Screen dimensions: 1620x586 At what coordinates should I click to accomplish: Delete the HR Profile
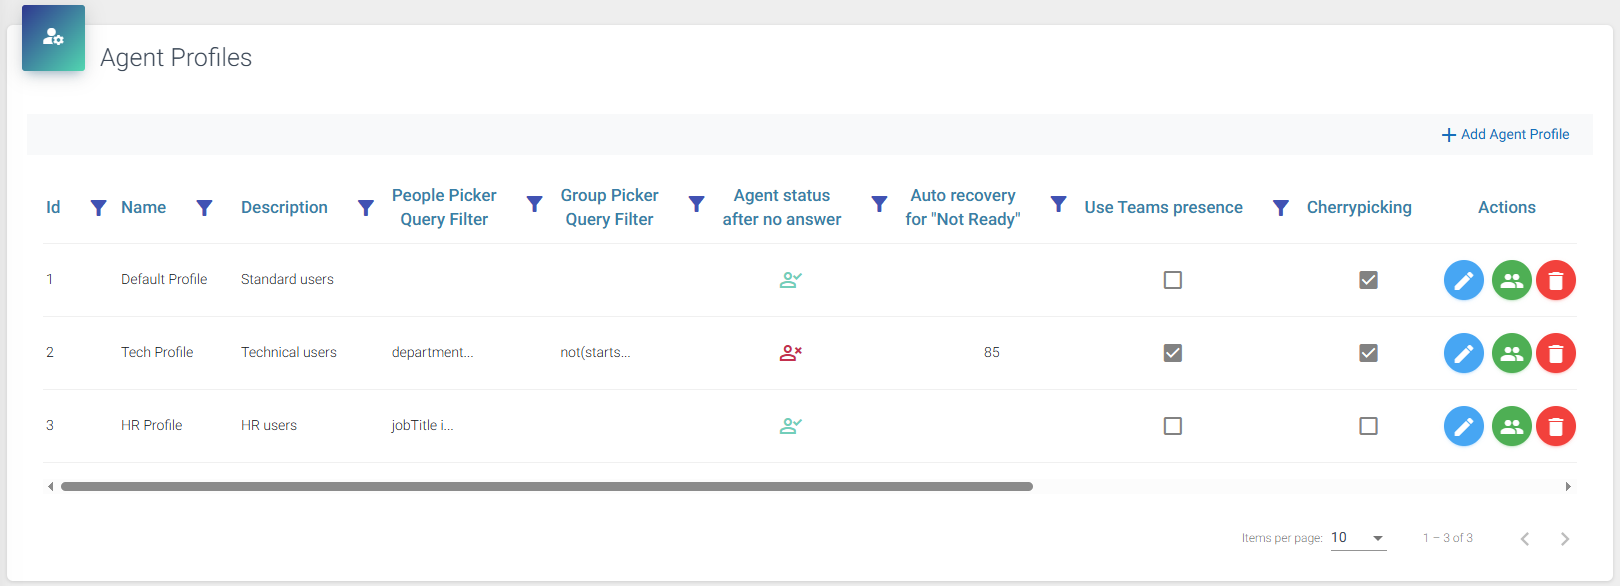[x=1555, y=426]
